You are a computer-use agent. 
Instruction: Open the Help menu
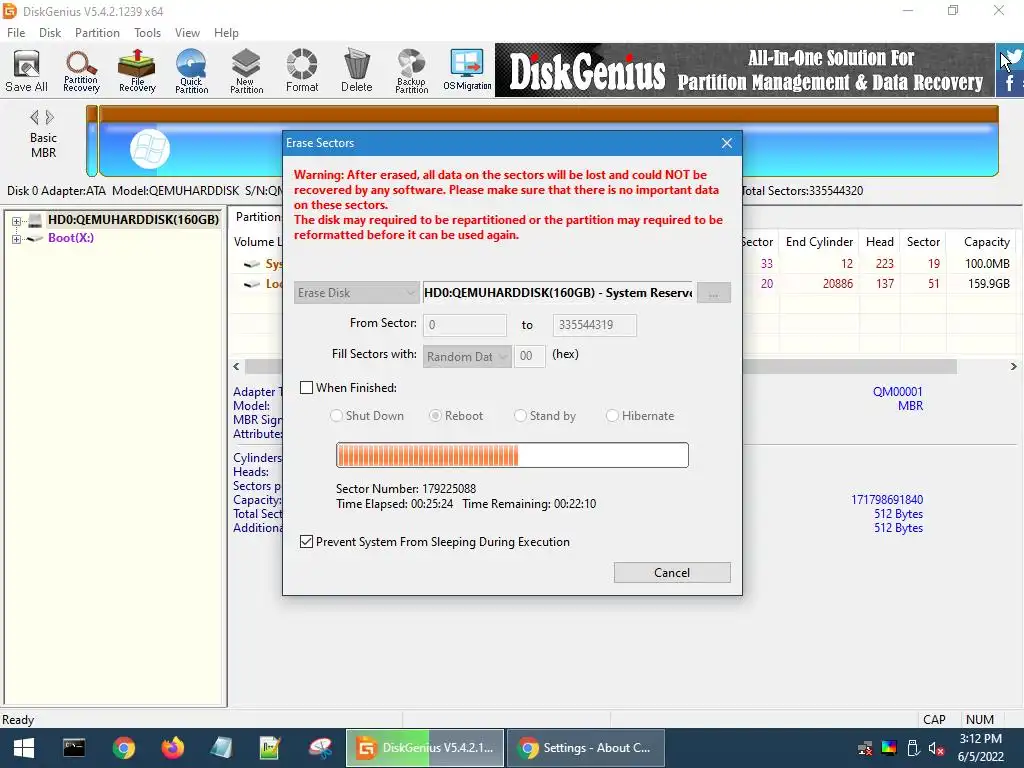coord(226,33)
